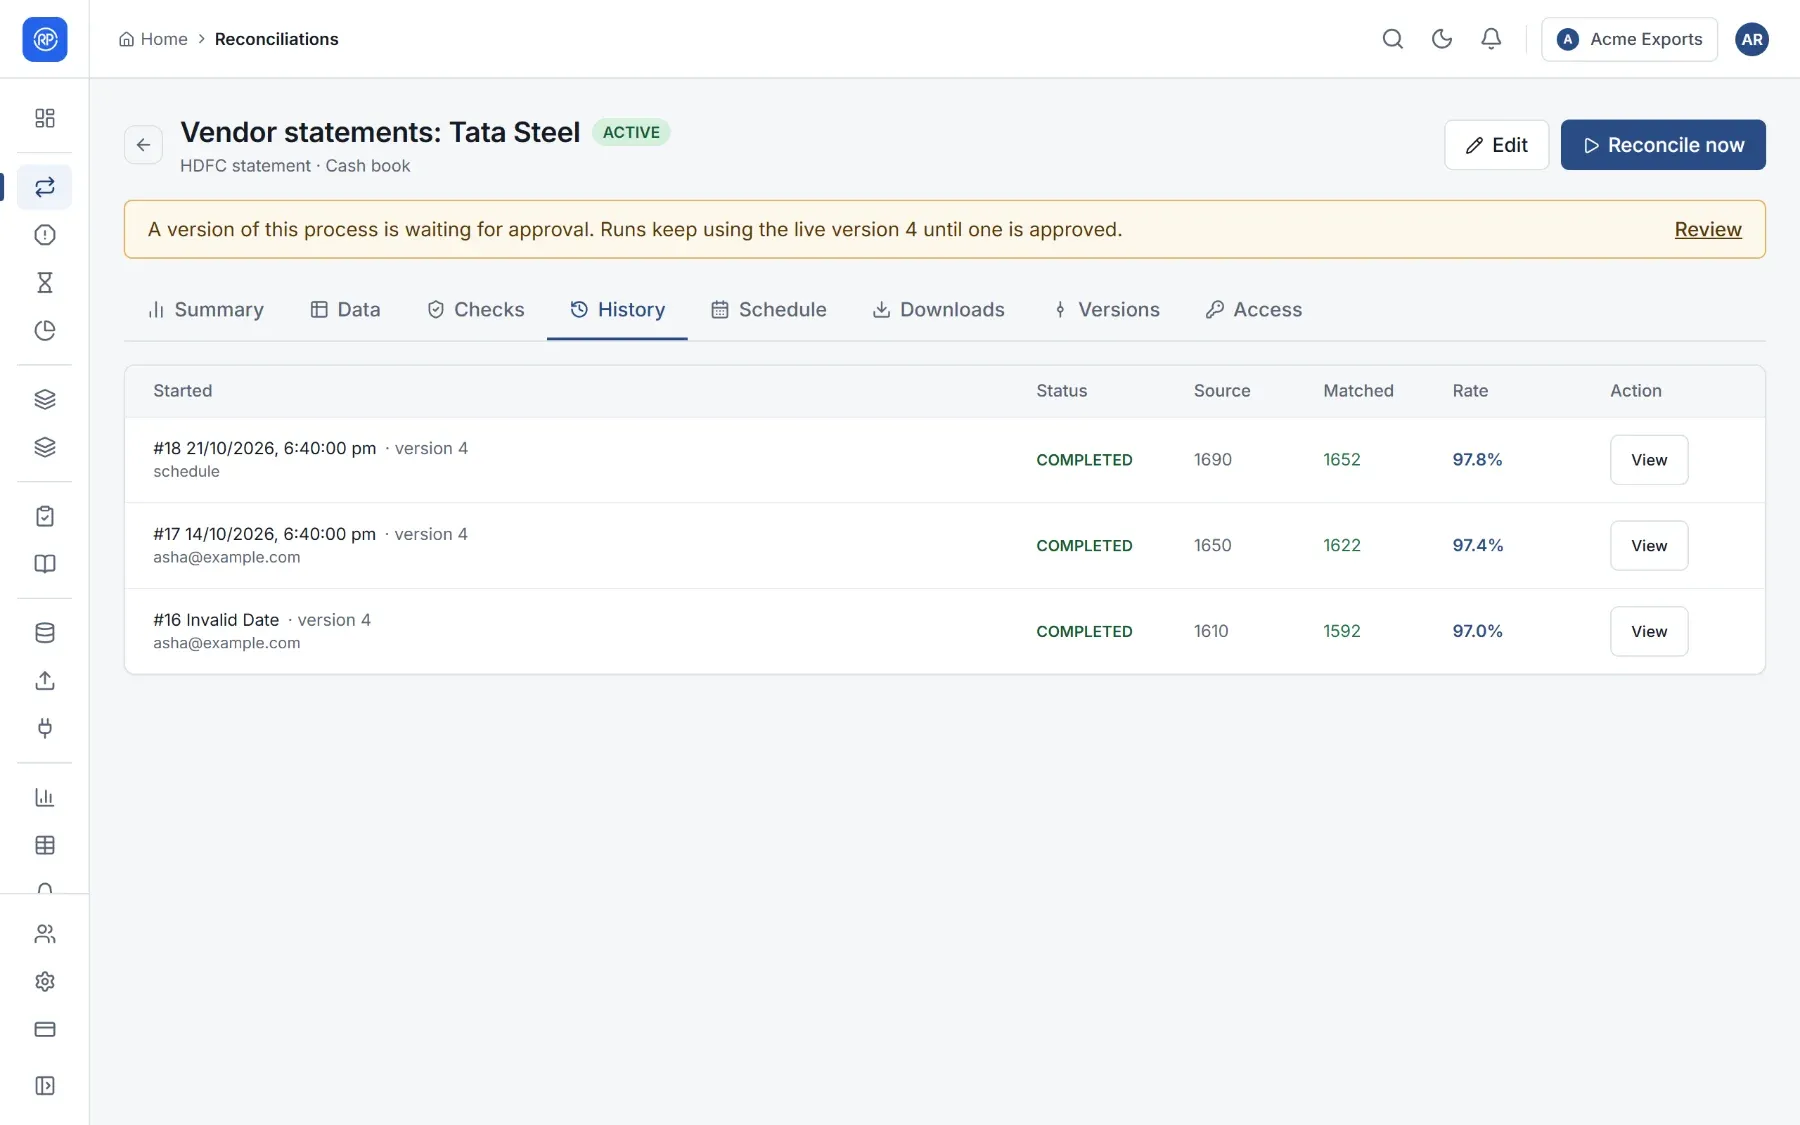The height and width of the screenshot is (1125, 1800).
Task: Open notifications bell icon
Action: click(x=1490, y=39)
